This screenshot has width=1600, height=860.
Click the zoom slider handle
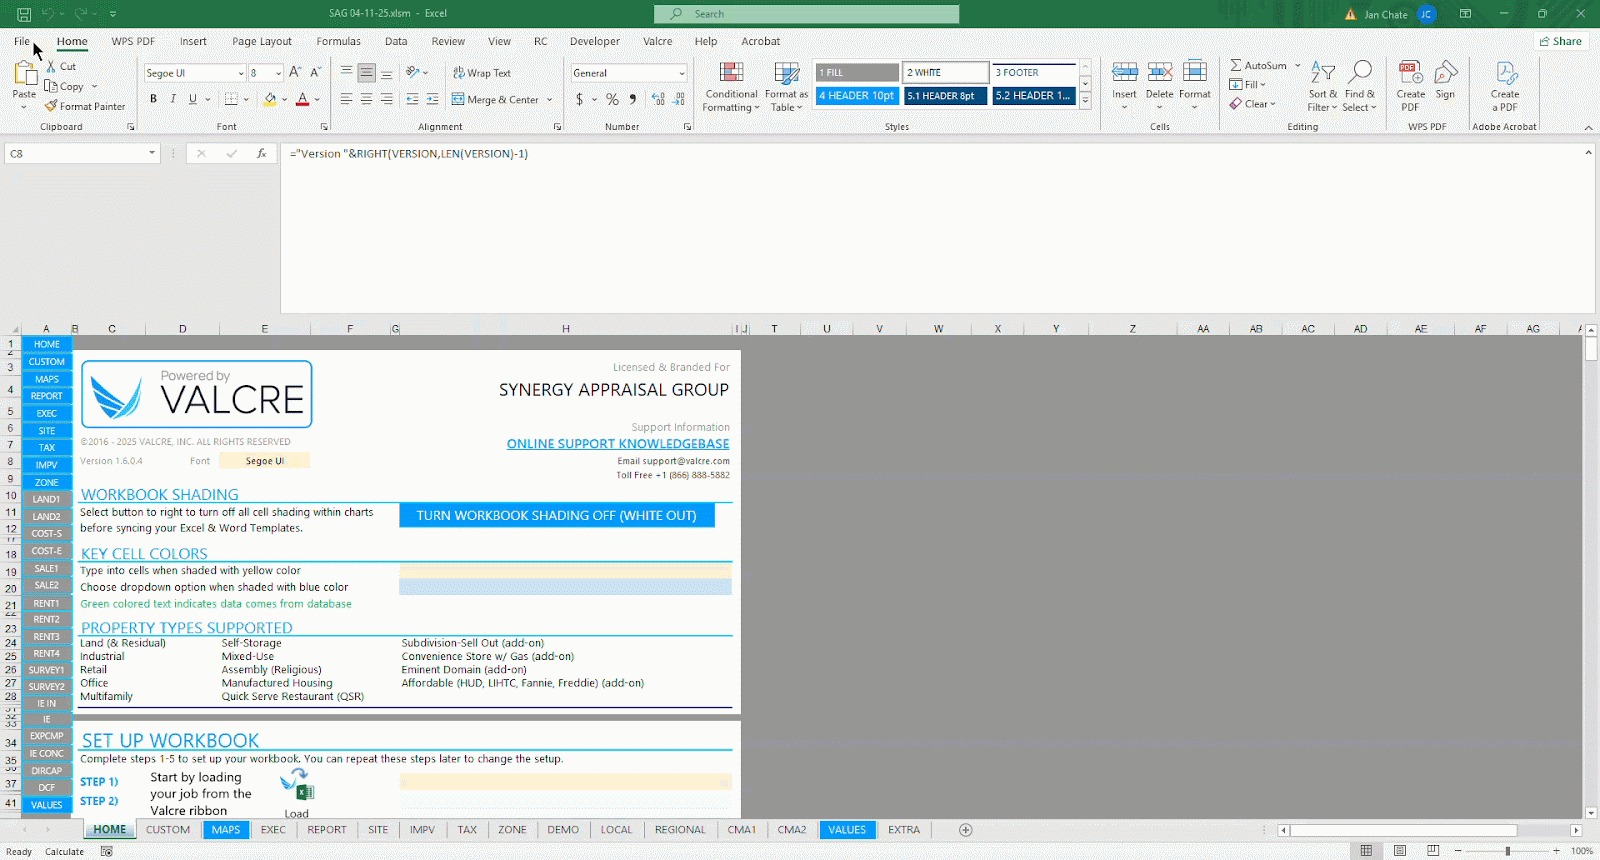click(1508, 851)
